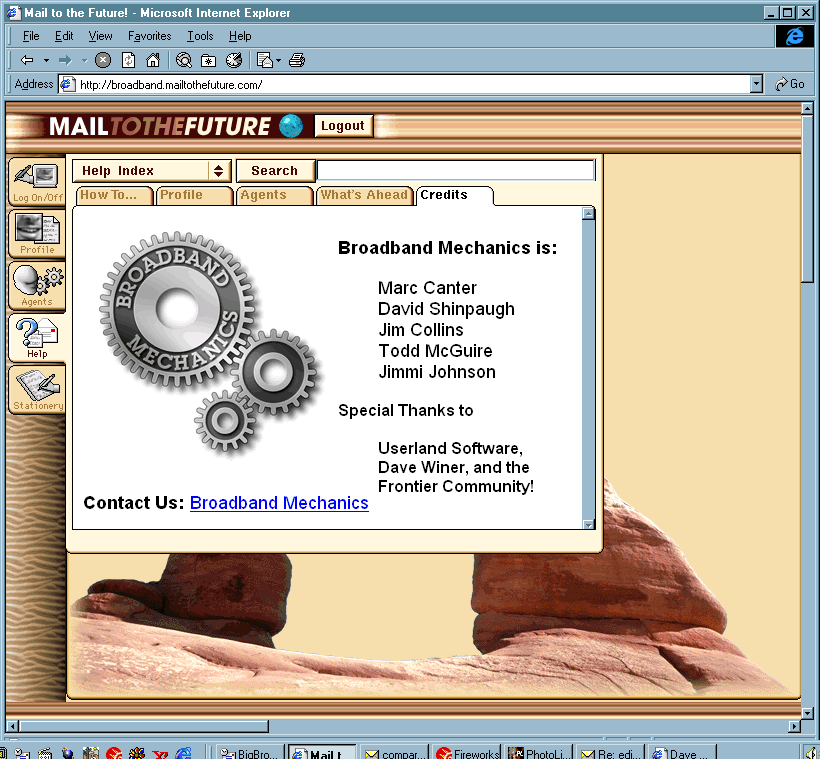Viewport: 820px width, 759px height.
Task: Open the Favorites menu
Action: [x=149, y=36]
